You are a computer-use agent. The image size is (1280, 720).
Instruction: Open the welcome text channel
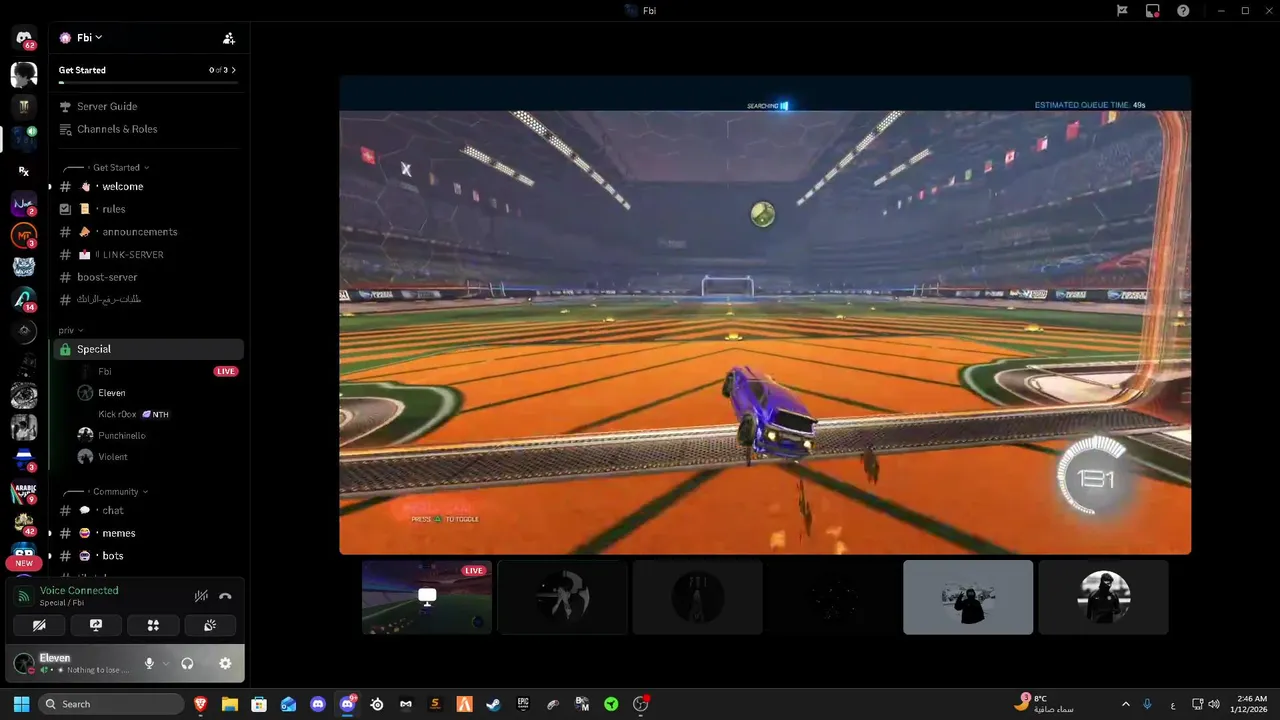148,187
